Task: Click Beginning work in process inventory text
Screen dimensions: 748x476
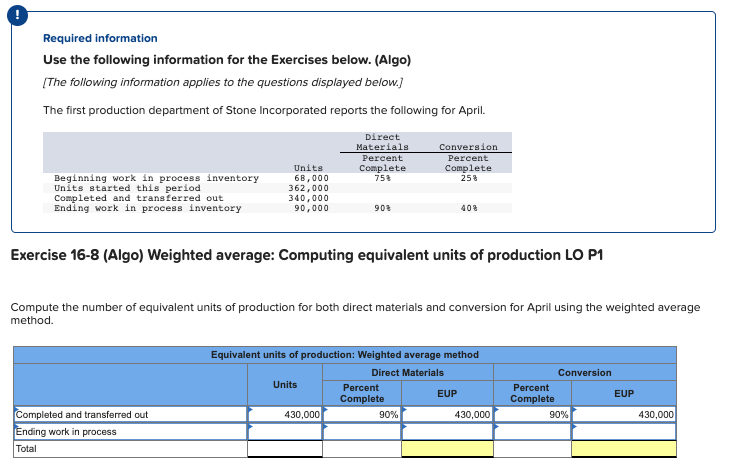Action: (156, 178)
